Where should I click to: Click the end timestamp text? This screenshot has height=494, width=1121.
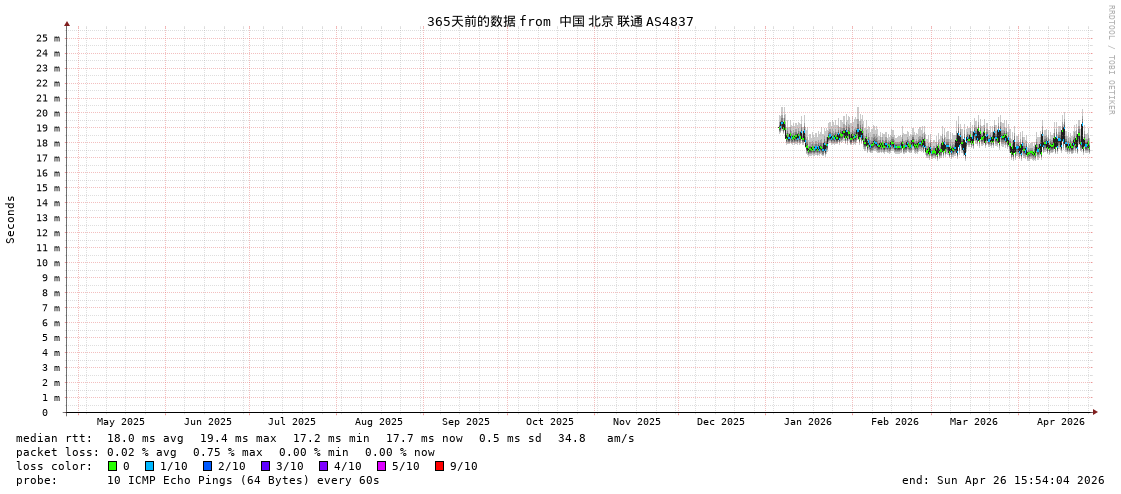pyautogui.click(x=1003, y=480)
